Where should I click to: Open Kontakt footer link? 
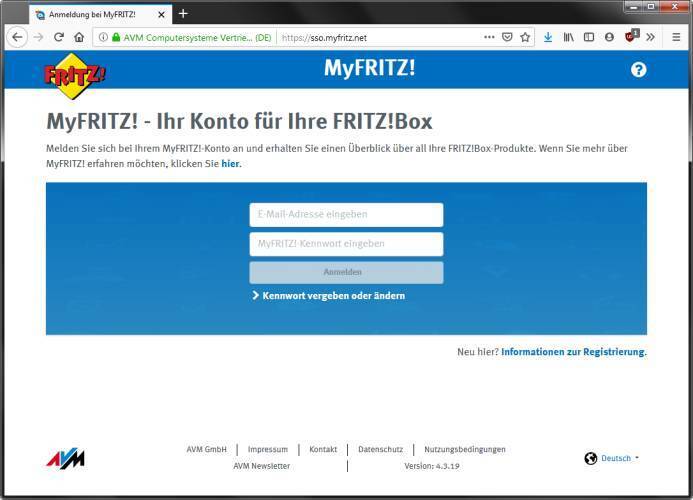[323, 449]
